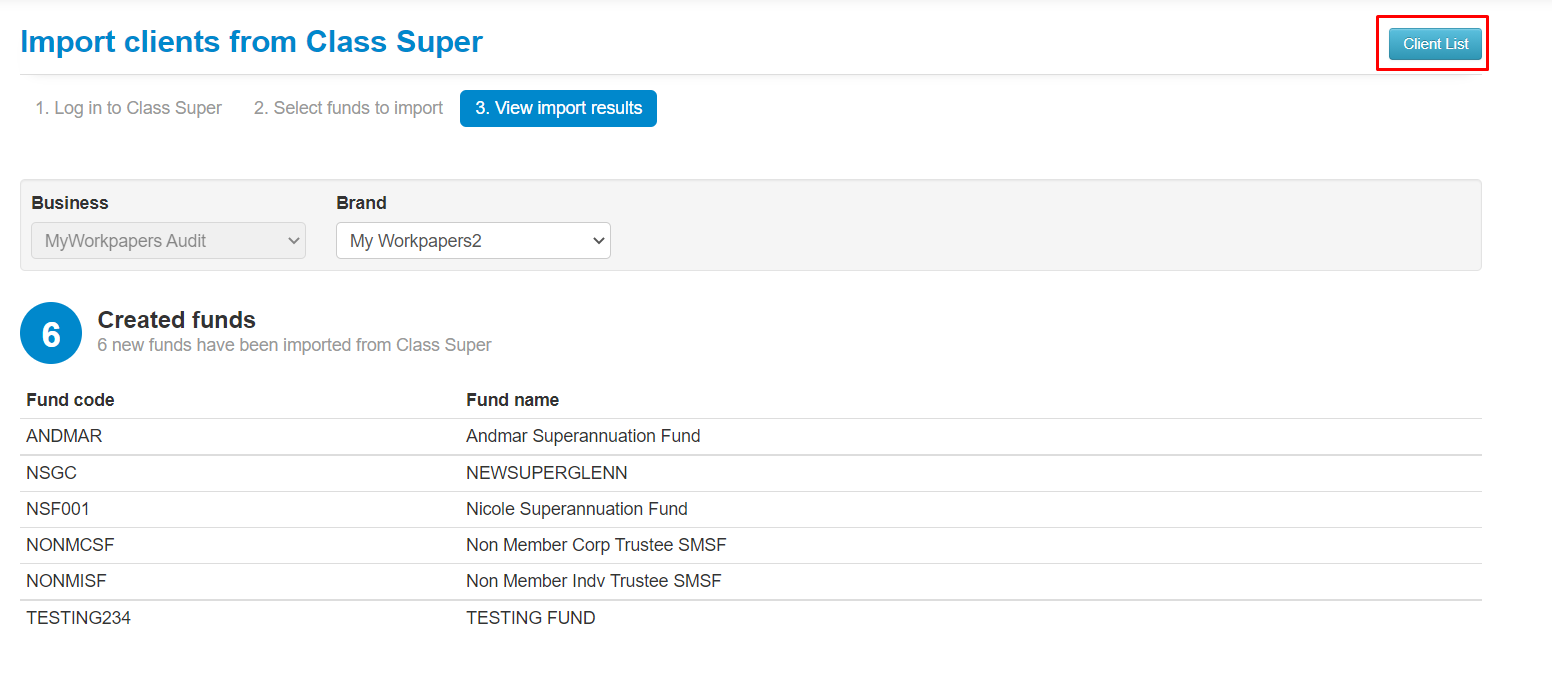
Task: Click Nicole Superannuation Fund name
Action: pos(577,509)
